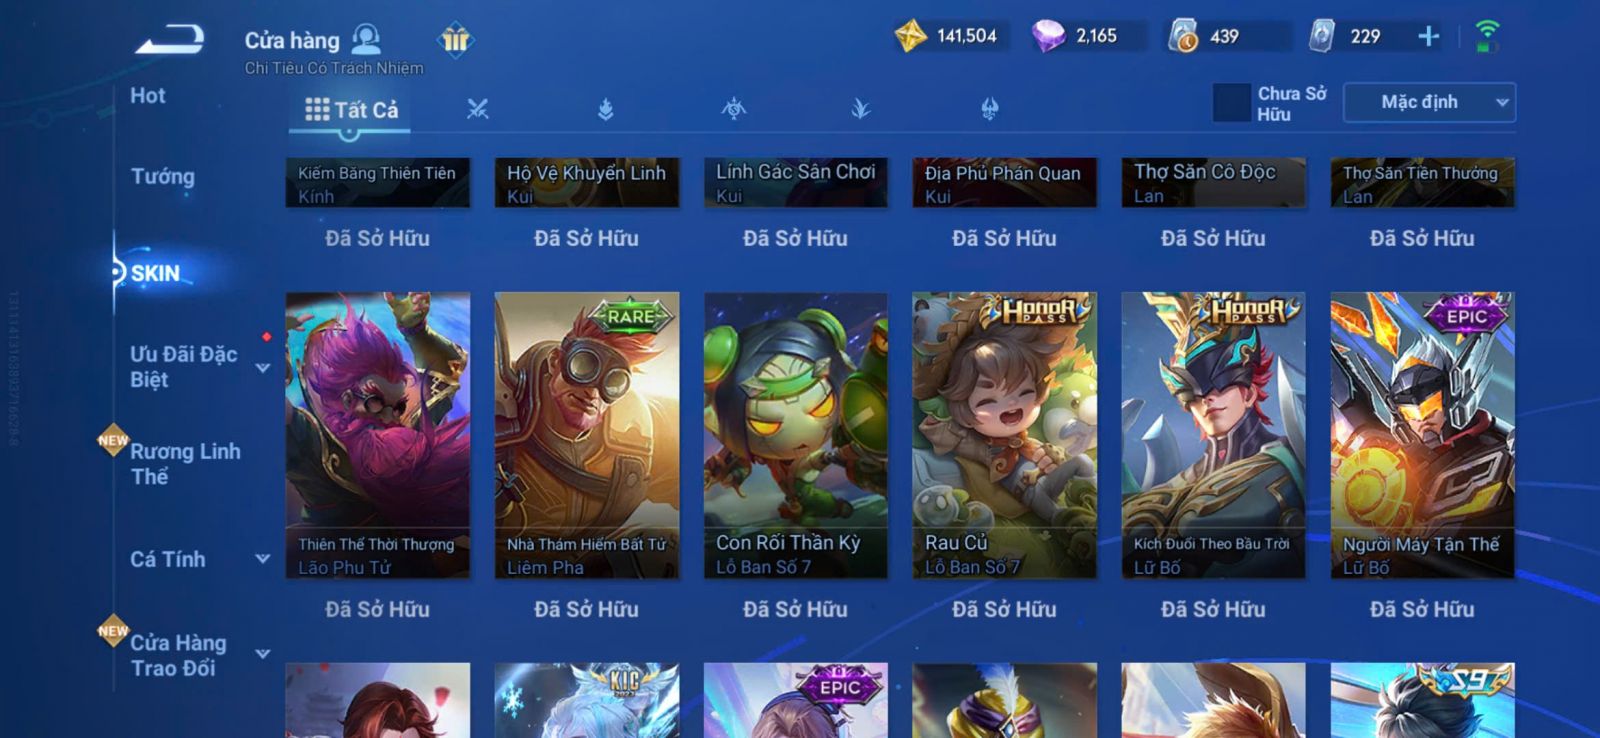Expand Cửa Hàng Trao Đổi section
This screenshot has height=738, width=1600.
[263, 654]
